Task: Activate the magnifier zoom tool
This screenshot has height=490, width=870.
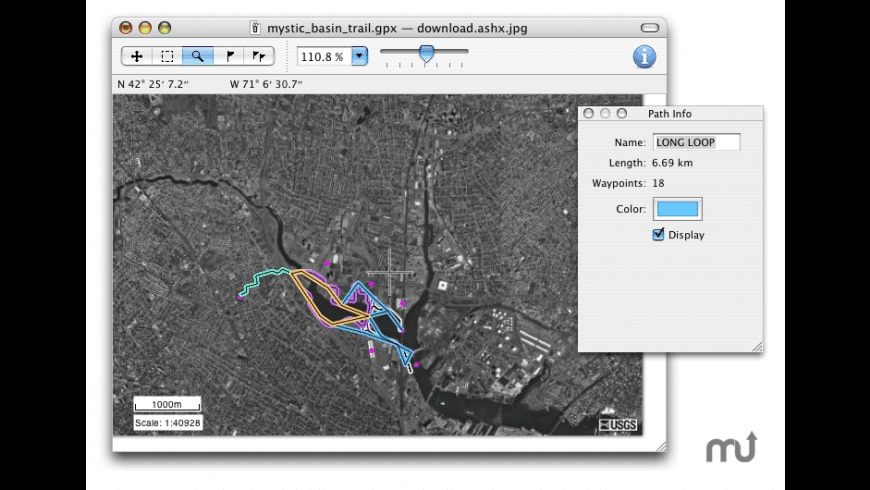Action: [x=197, y=57]
